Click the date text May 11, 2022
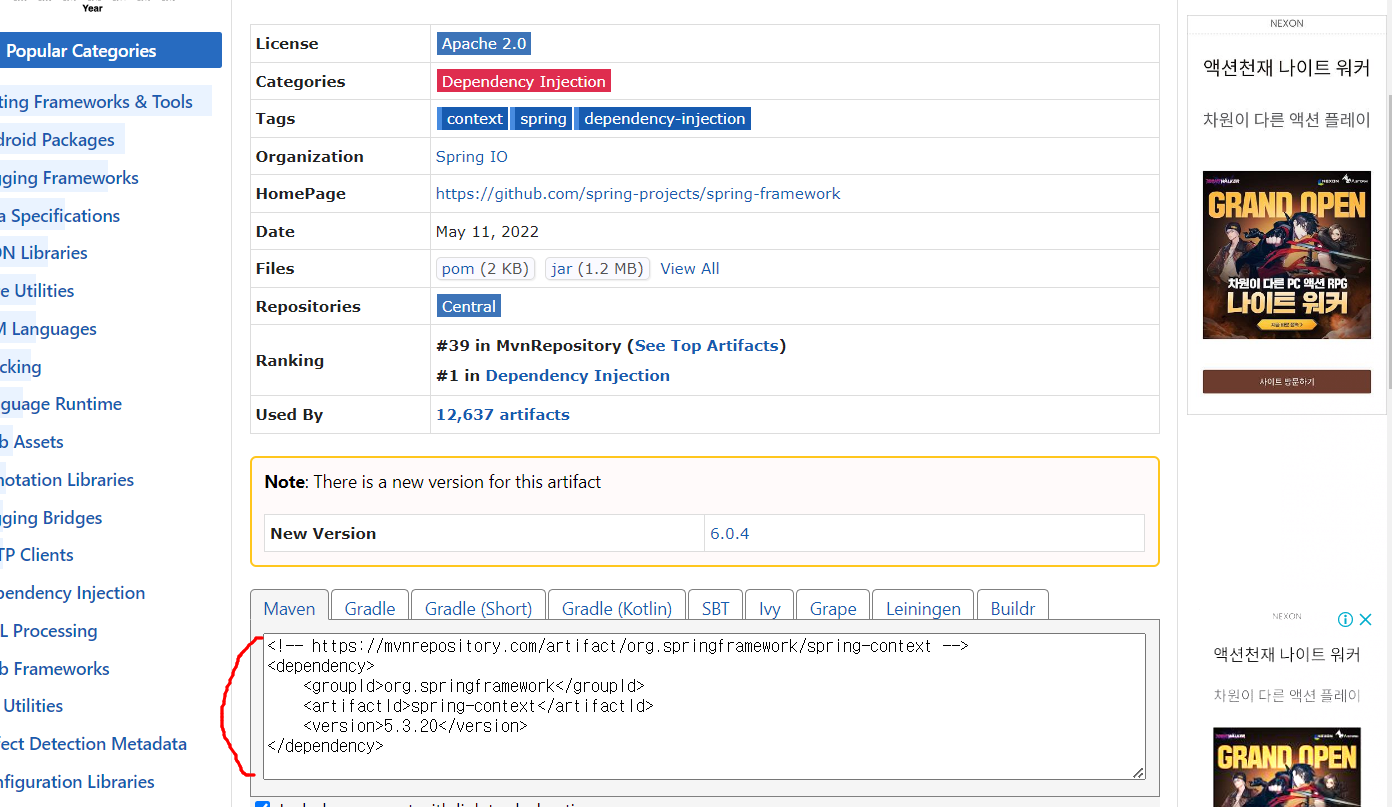The width and height of the screenshot is (1392, 807). pyautogui.click(x=487, y=232)
